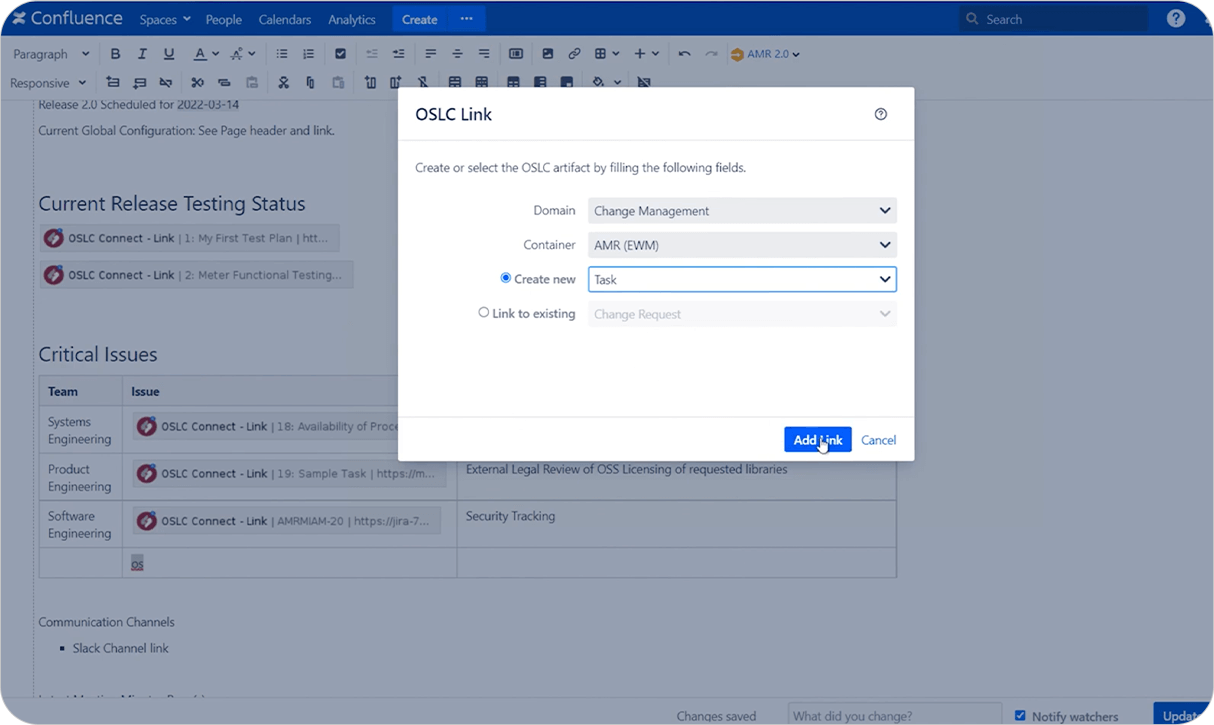Toggle underline formatting
Viewport: 1214px width, 725px height.
click(169, 53)
